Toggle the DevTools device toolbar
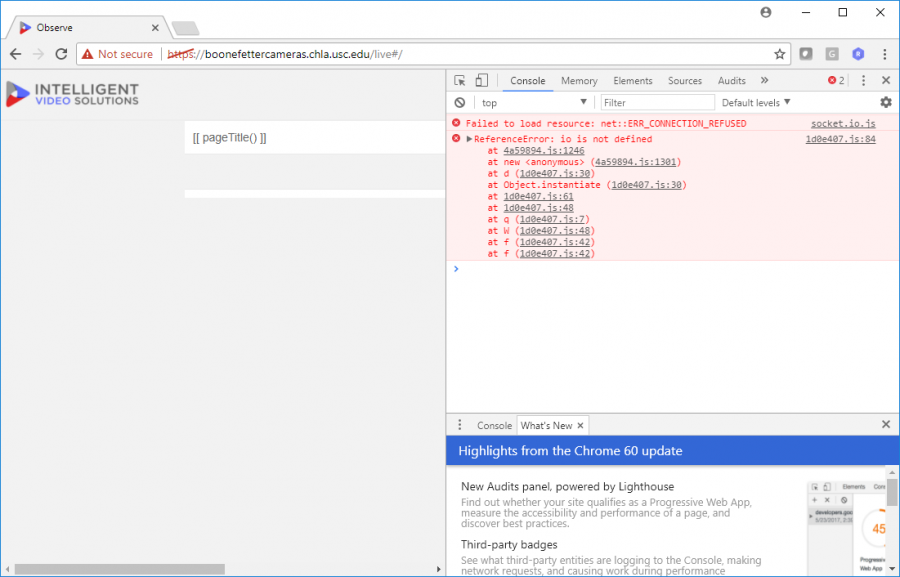 482,80
